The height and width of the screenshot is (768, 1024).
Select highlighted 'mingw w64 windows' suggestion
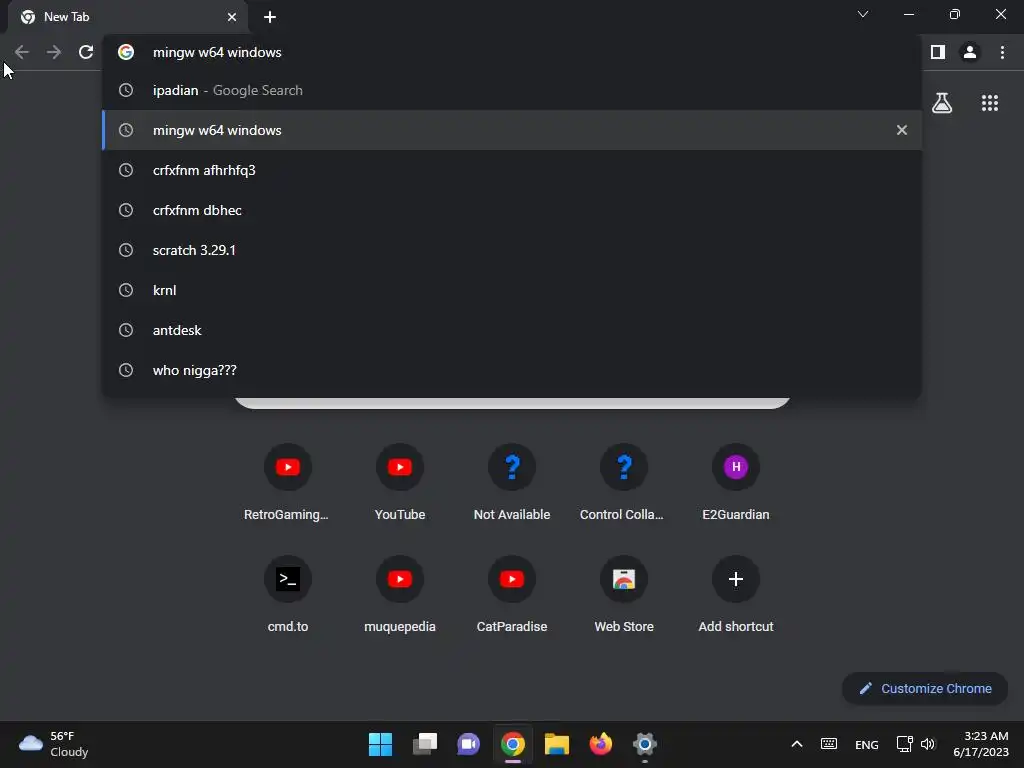coord(512,130)
